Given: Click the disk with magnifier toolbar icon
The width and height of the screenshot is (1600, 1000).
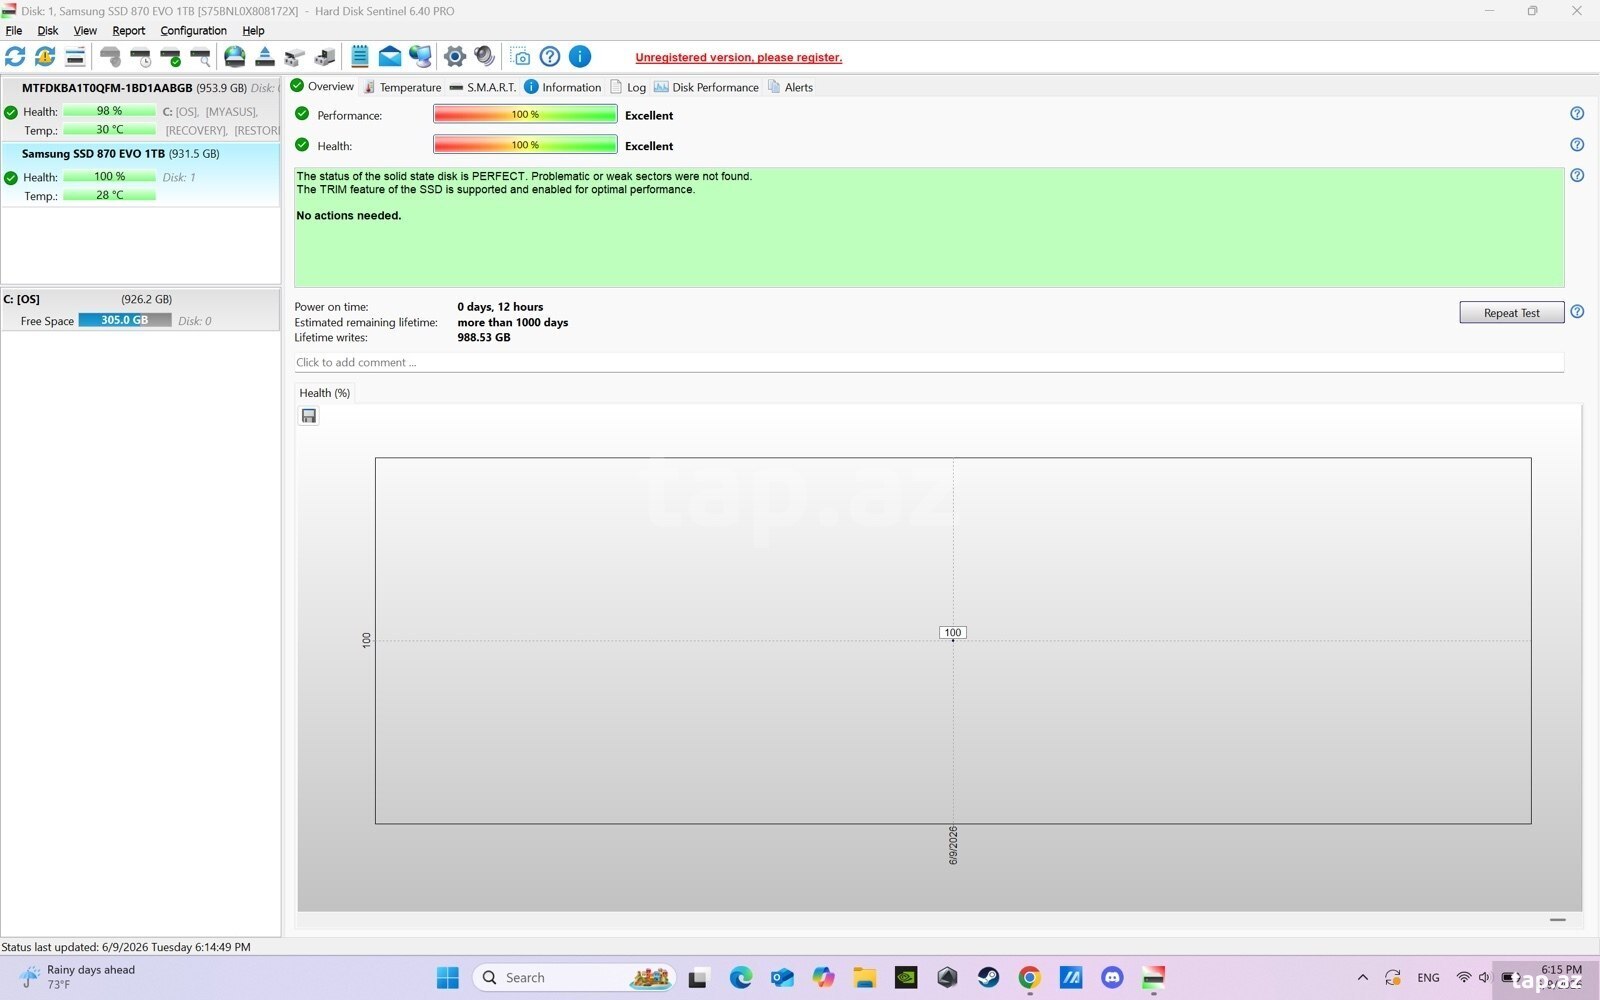Looking at the screenshot, I should pyautogui.click(x=201, y=57).
